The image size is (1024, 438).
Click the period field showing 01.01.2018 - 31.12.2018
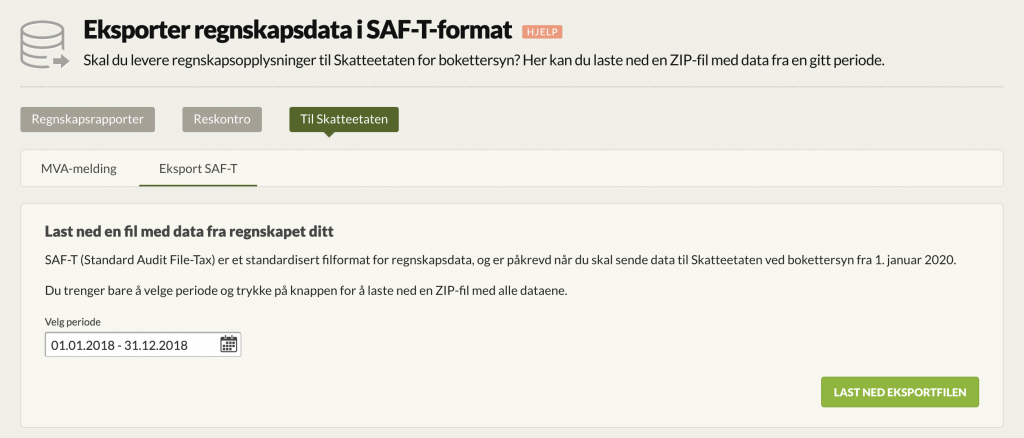[143, 345]
